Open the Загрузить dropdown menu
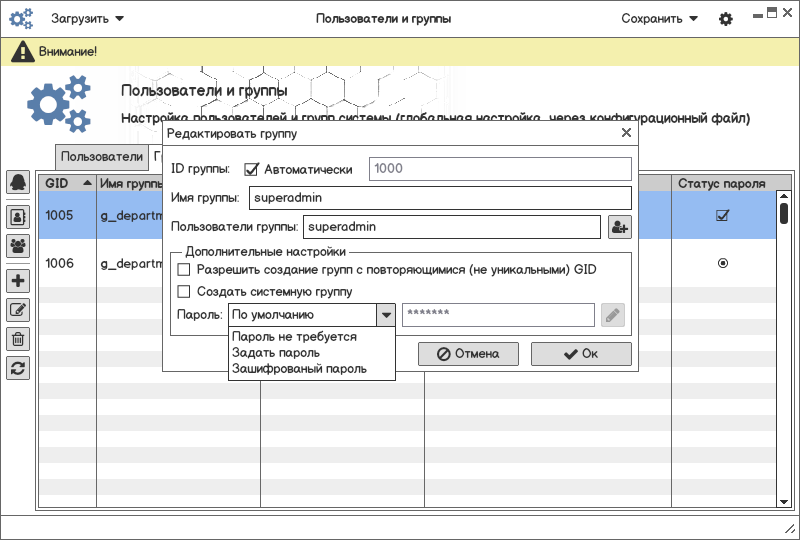 point(88,19)
